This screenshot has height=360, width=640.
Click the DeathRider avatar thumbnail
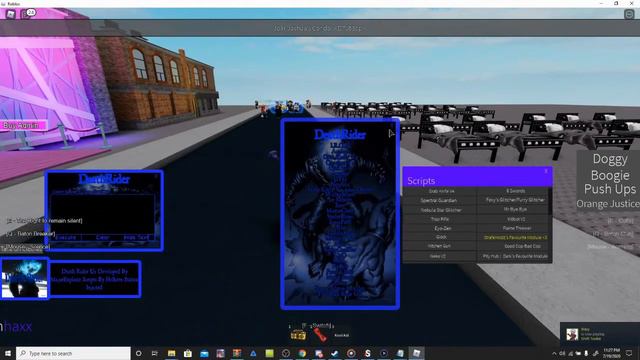click(24, 278)
